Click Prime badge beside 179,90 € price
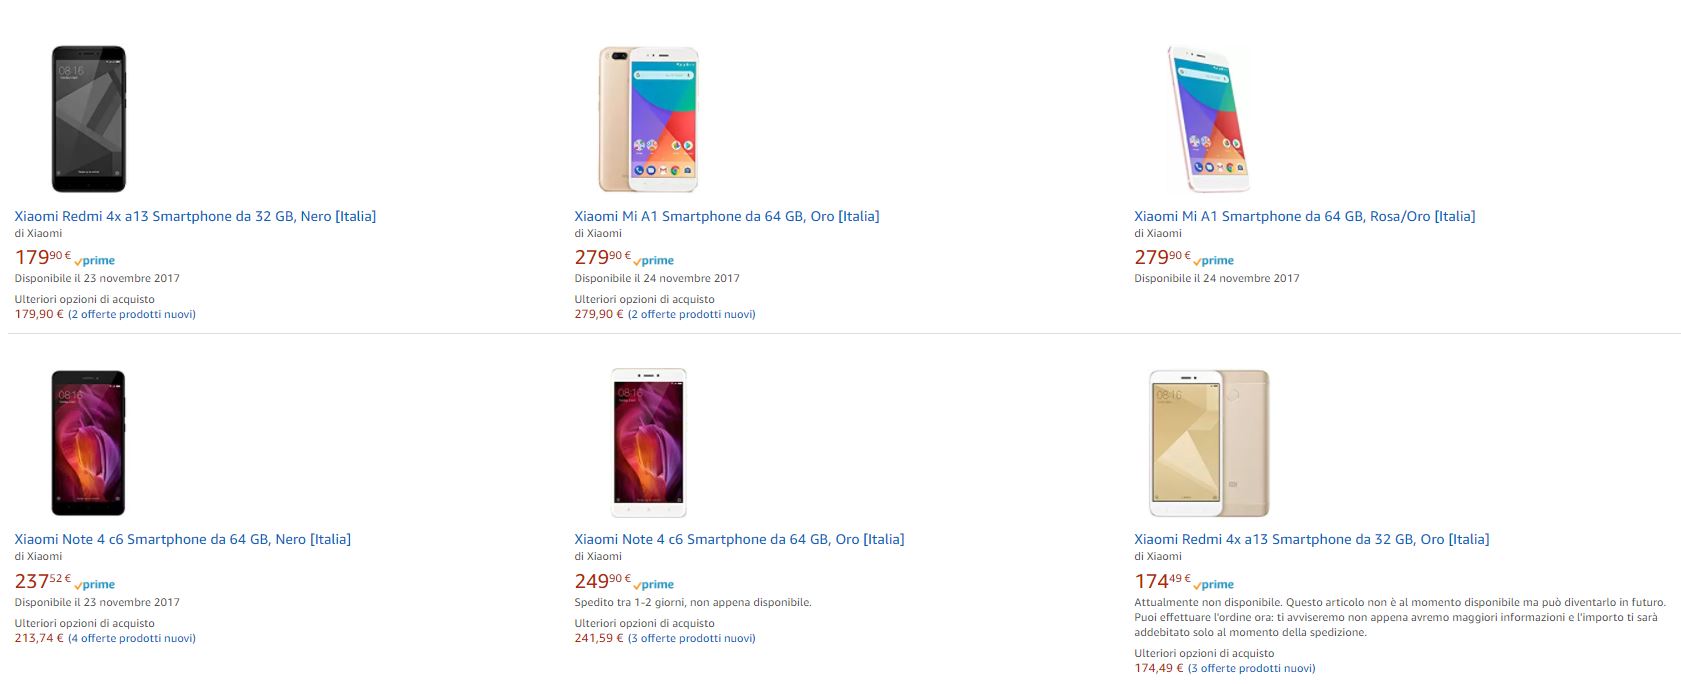 [96, 261]
